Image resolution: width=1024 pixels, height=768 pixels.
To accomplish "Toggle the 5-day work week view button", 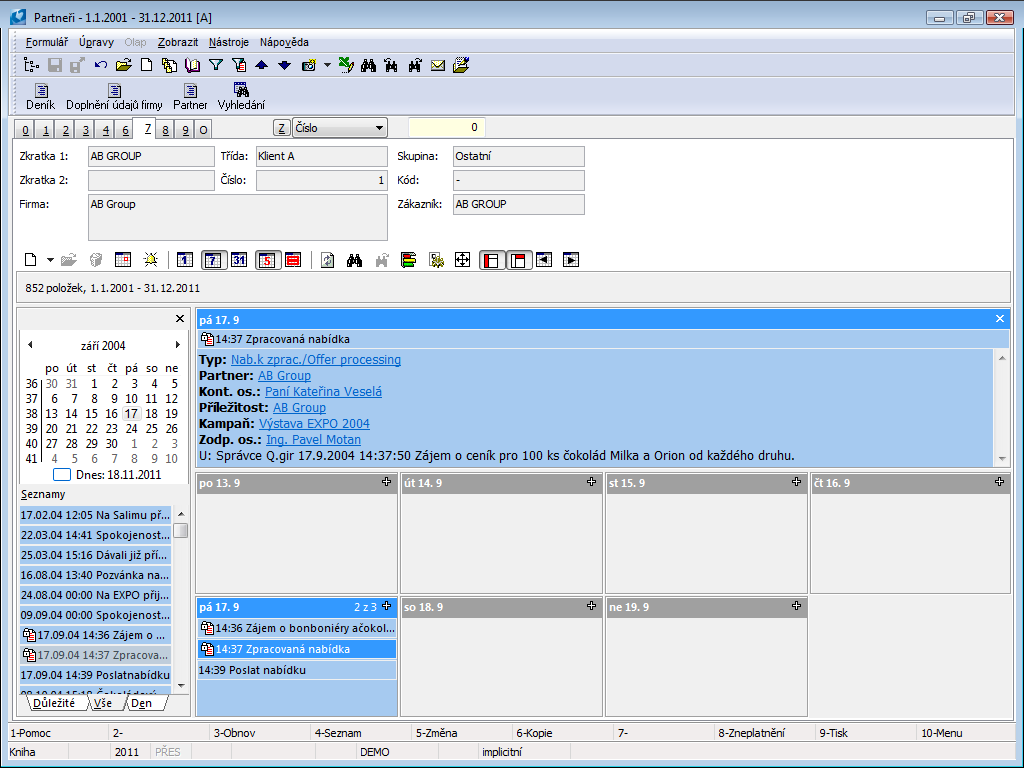I will [266, 260].
